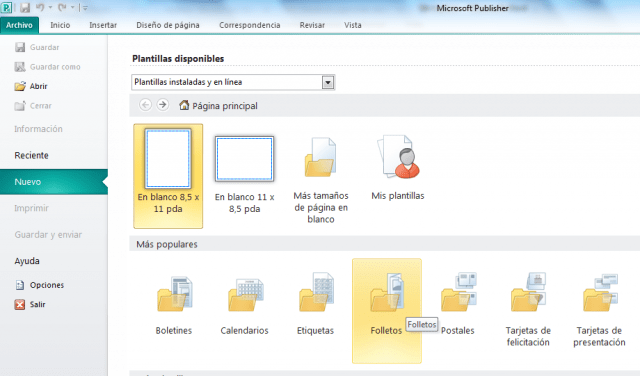Click the Página principal text link
Image resolution: width=640 pixels, height=376 pixels.
point(225,106)
